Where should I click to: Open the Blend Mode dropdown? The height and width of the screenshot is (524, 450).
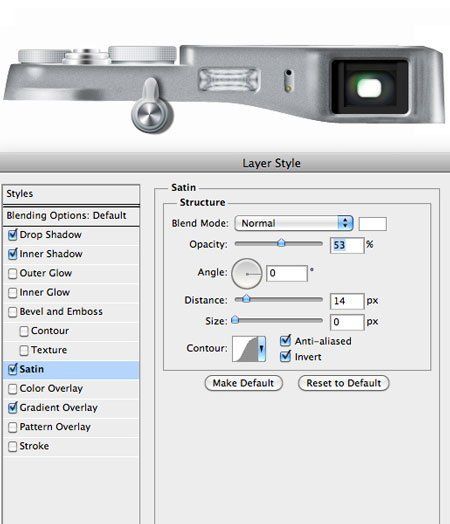click(x=294, y=223)
